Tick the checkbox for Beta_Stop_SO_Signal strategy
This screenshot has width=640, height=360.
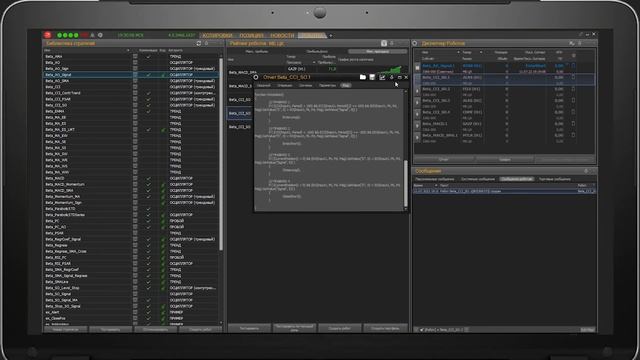point(135,306)
